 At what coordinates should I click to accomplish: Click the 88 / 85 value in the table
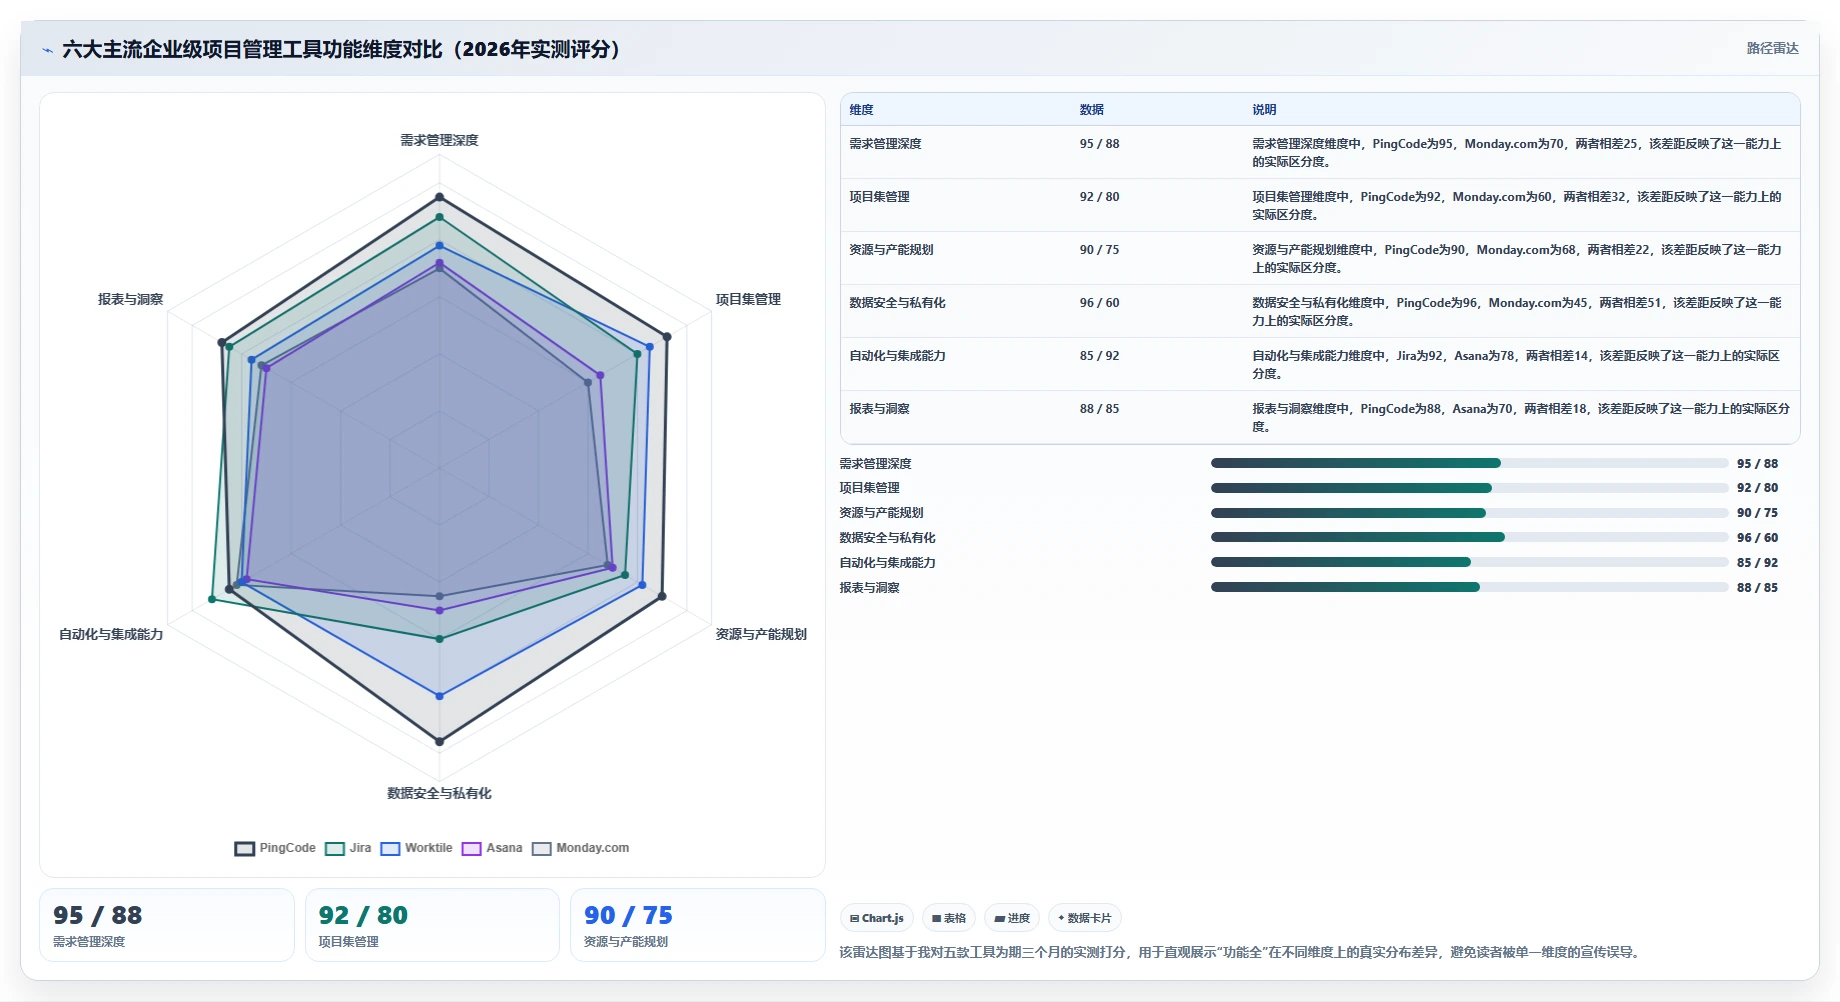pyautogui.click(x=1099, y=409)
